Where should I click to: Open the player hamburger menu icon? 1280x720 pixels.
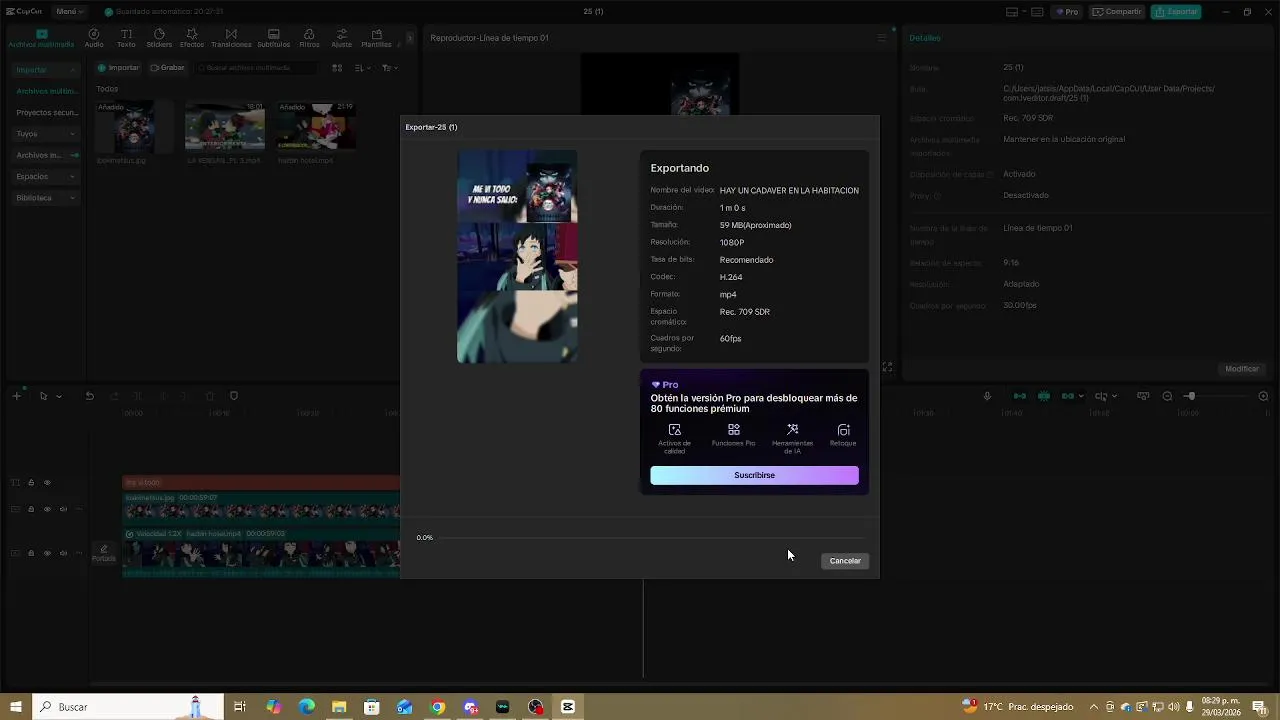(882, 38)
